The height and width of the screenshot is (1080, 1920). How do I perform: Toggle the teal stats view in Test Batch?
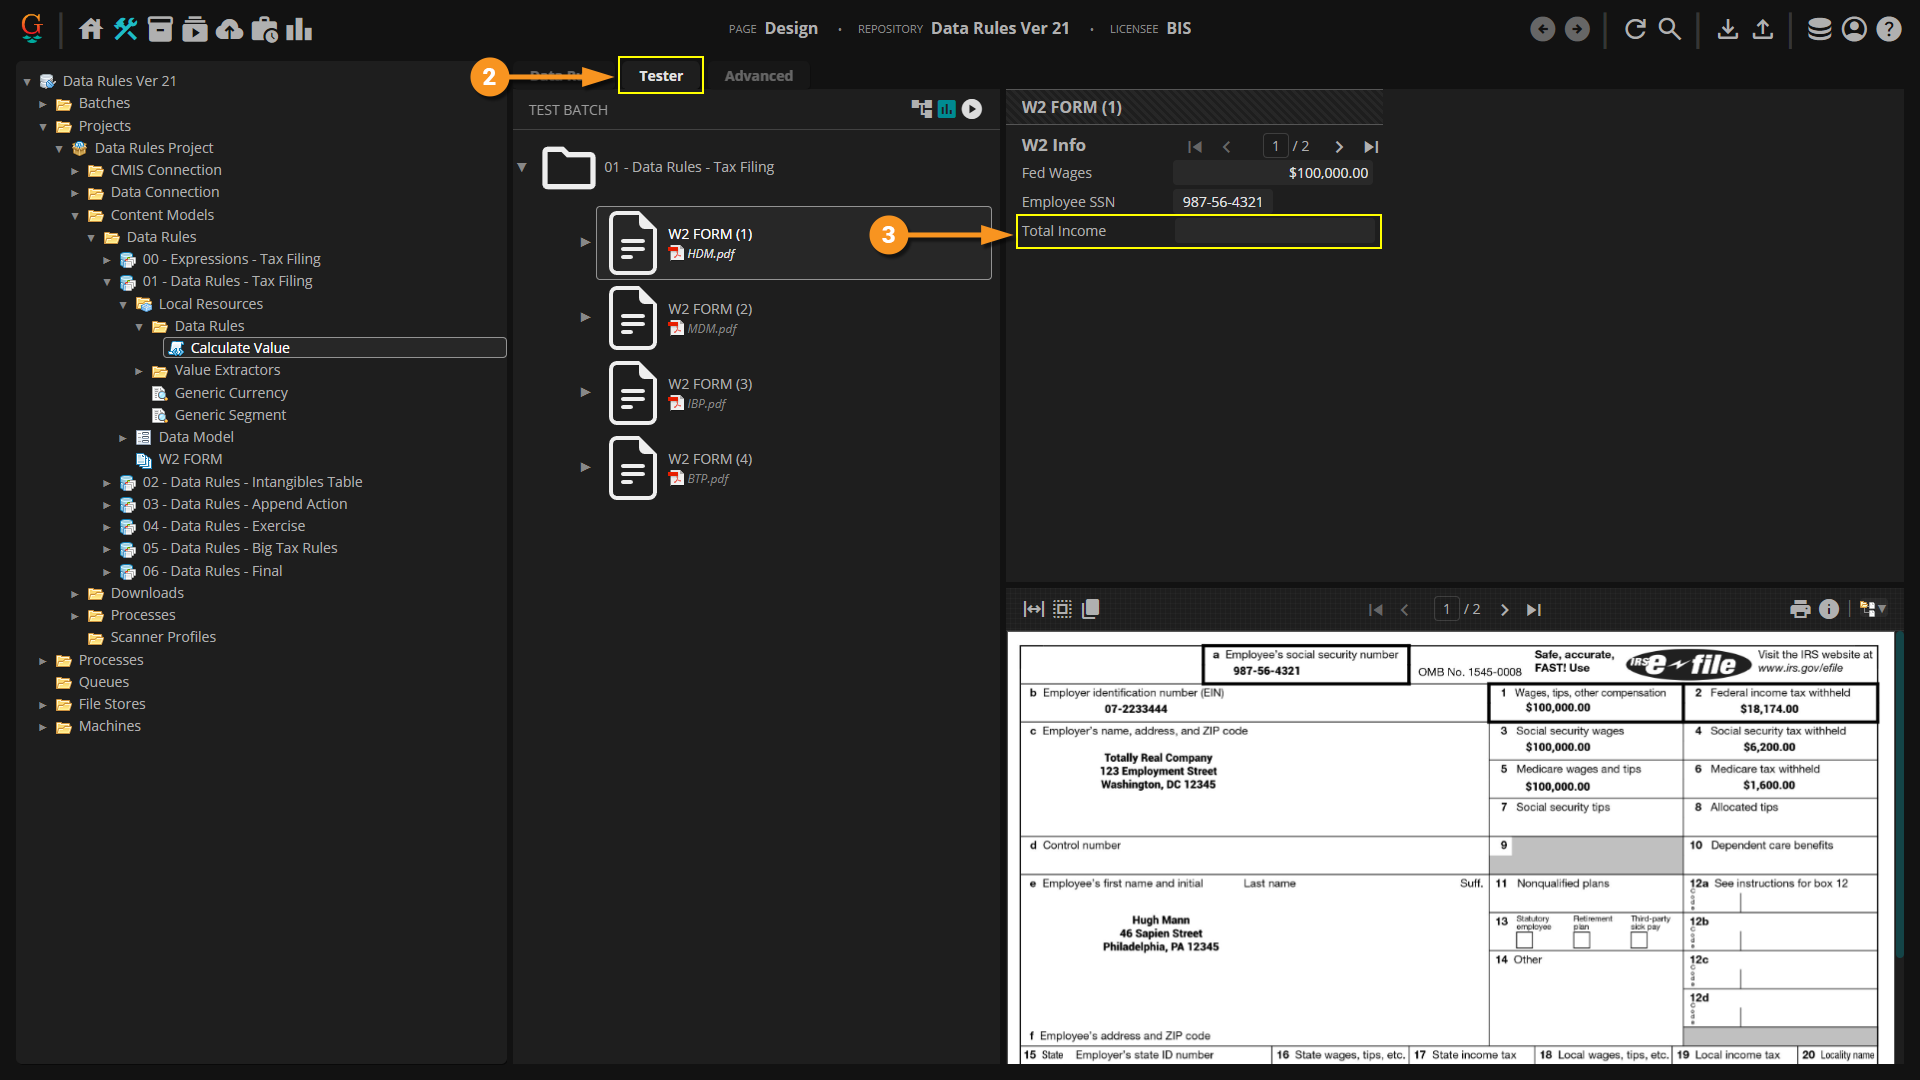946,109
